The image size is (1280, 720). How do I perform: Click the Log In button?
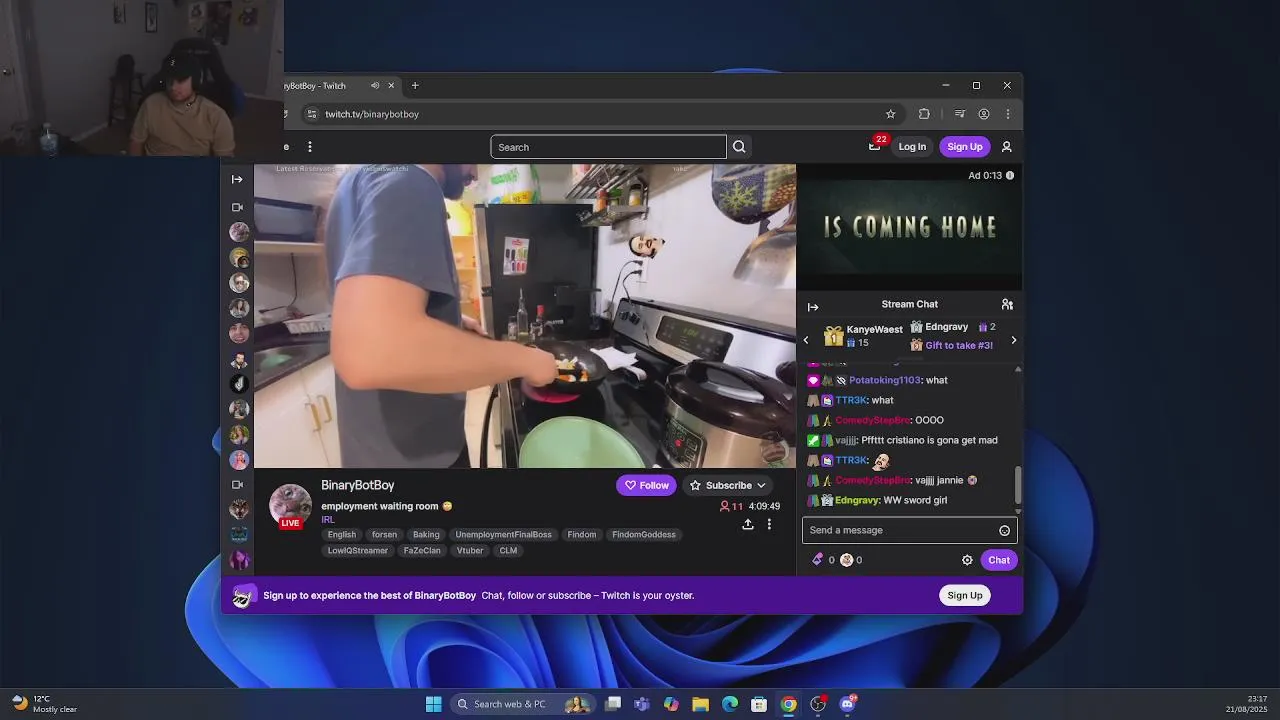pos(912,147)
